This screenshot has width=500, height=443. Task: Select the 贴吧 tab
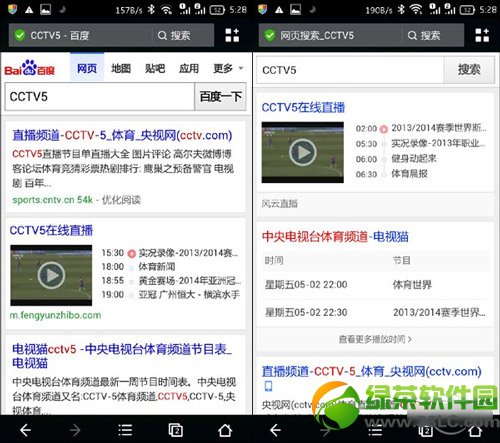[155, 68]
